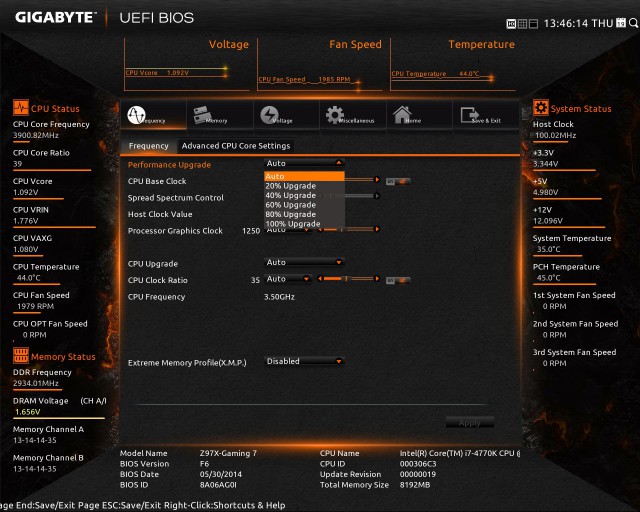The width and height of the screenshot is (640, 512).
Task: Open the calendar date icon
Action: pyautogui.click(x=621, y=23)
